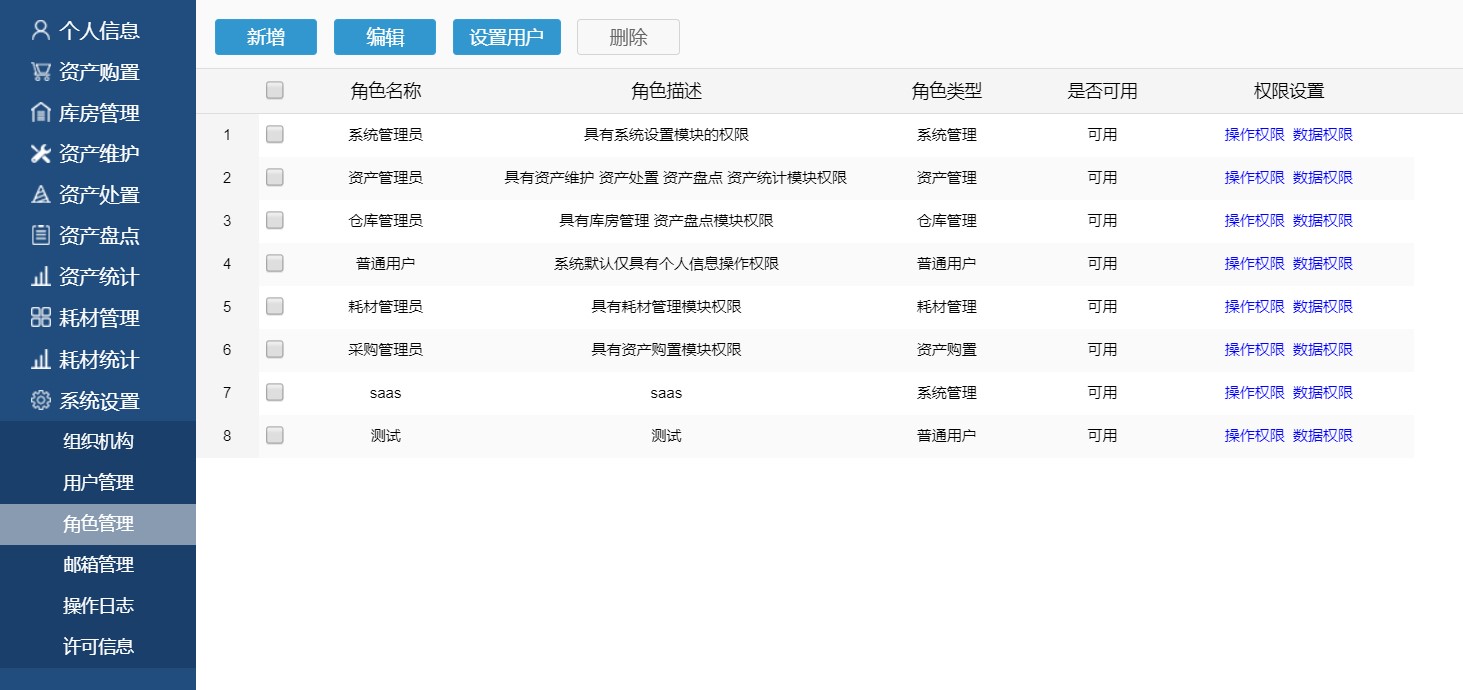Go to 操作日志 submenu
Viewport: 1463px width, 690px height.
[98, 605]
